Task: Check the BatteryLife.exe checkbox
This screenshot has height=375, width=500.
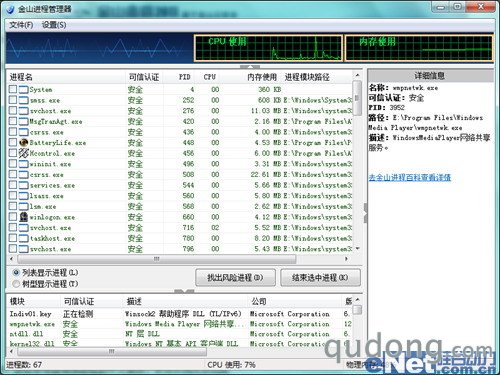Action: [x=13, y=143]
